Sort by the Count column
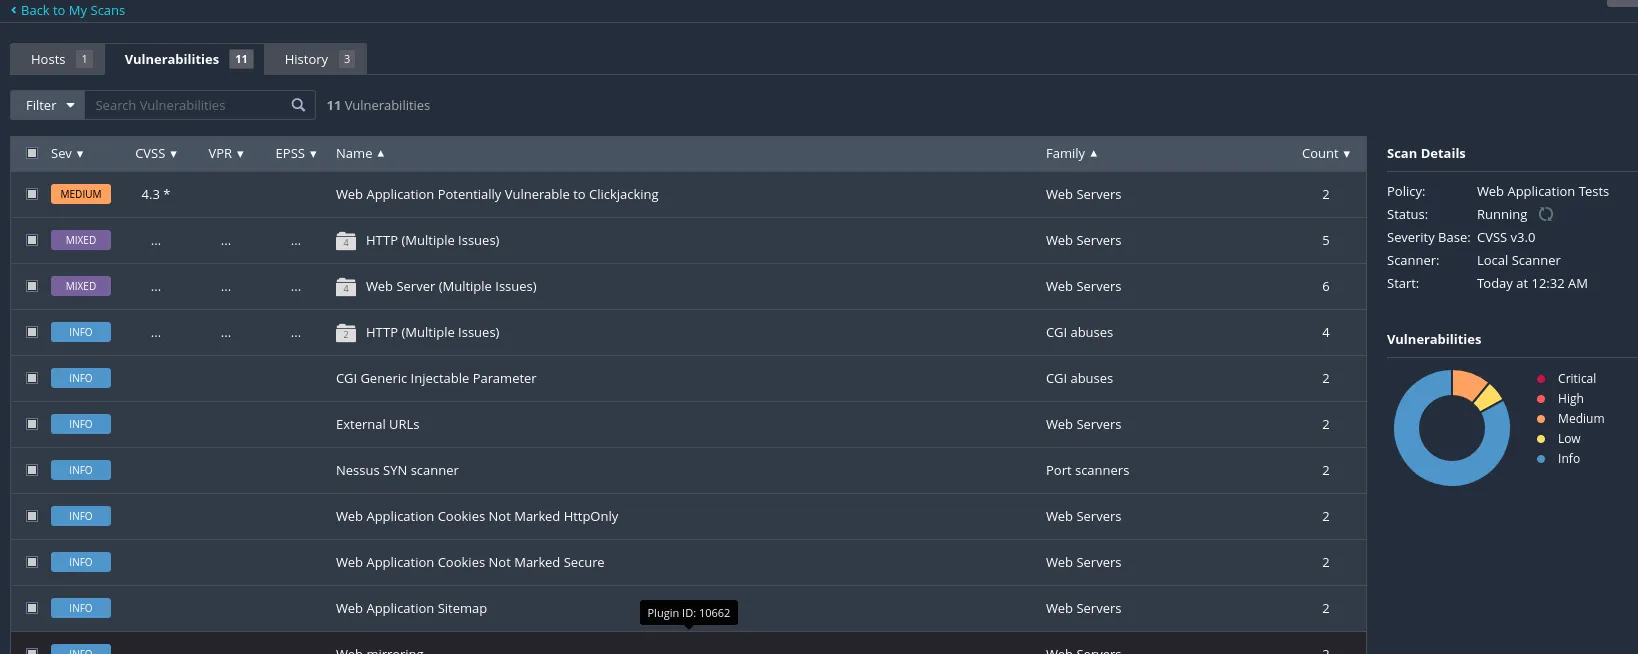 pos(1325,153)
